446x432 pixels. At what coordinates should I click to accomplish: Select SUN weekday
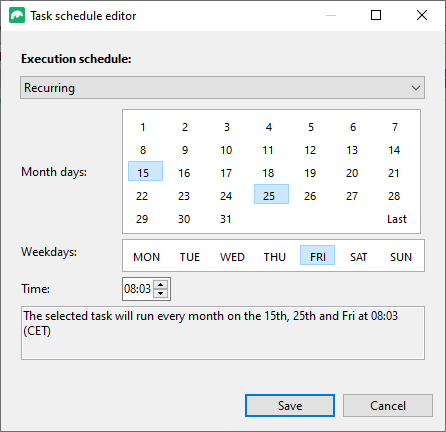click(401, 257)
